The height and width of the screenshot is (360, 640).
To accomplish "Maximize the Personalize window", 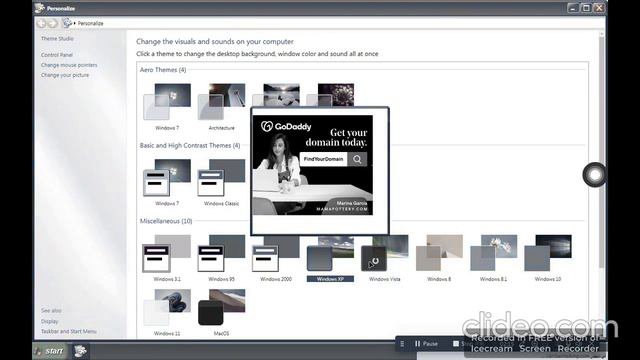I will (x=586, y=8).
